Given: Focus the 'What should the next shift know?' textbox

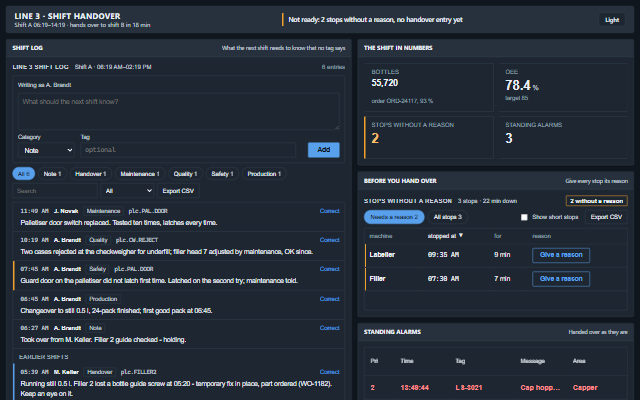Looking at the screenshot, I should tap(178, 111).
